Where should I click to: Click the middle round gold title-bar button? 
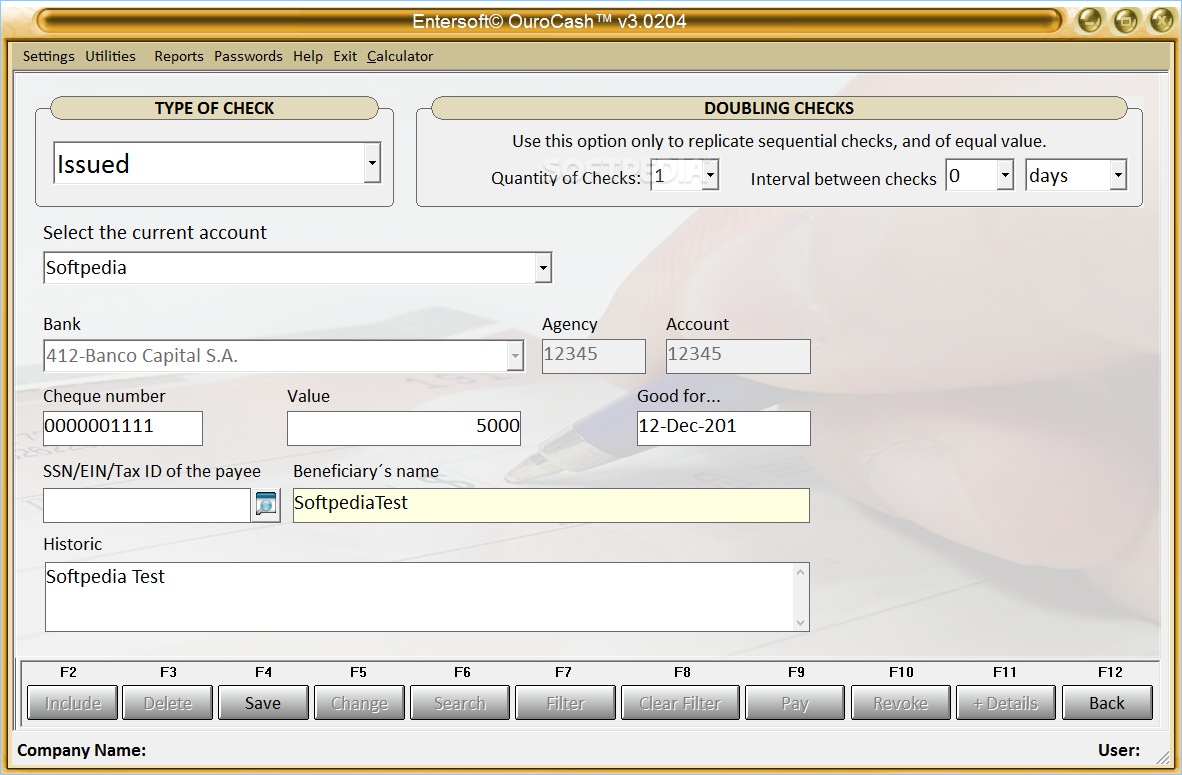click(1125, 20)
